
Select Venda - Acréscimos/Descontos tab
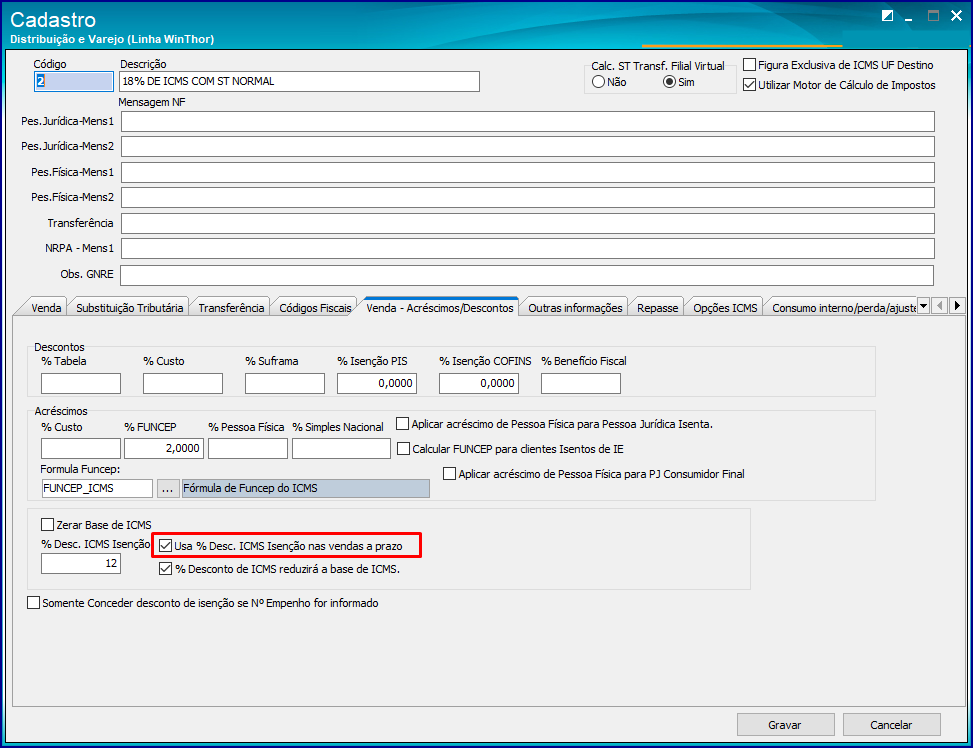pos(439,308)
